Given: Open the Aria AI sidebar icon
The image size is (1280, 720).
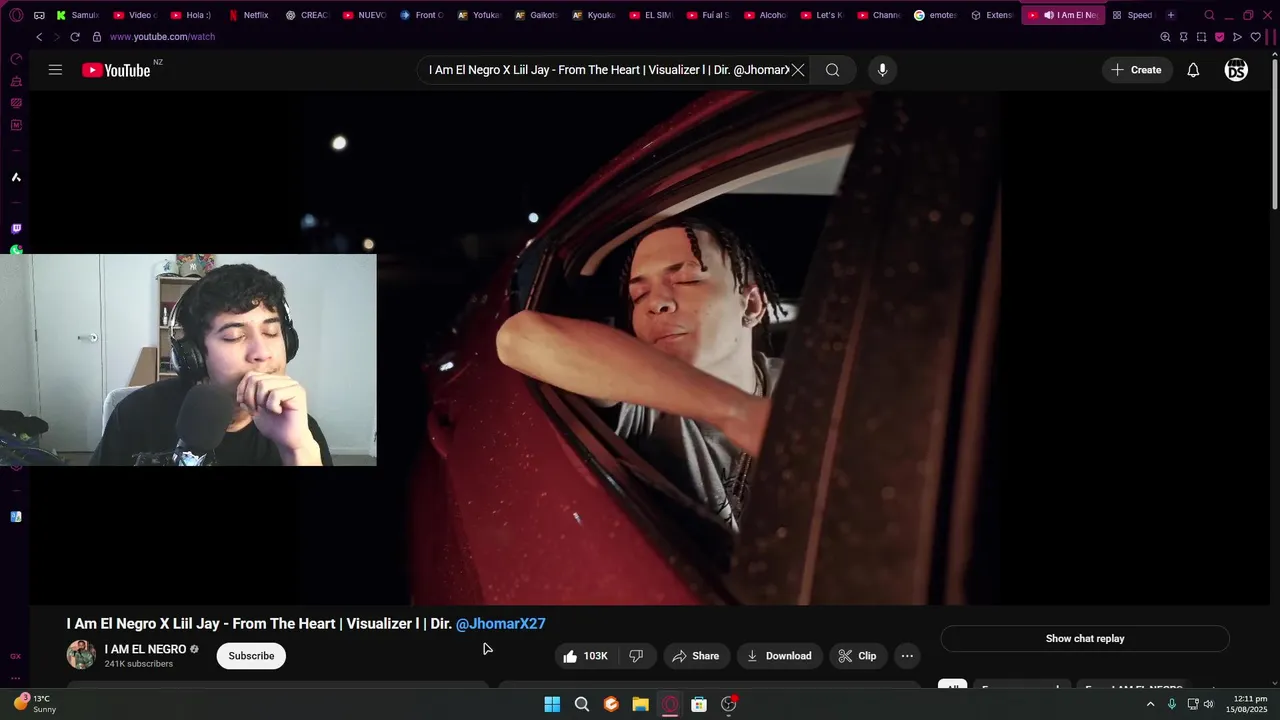Looking at the screenshot, I should click(16, 177).
